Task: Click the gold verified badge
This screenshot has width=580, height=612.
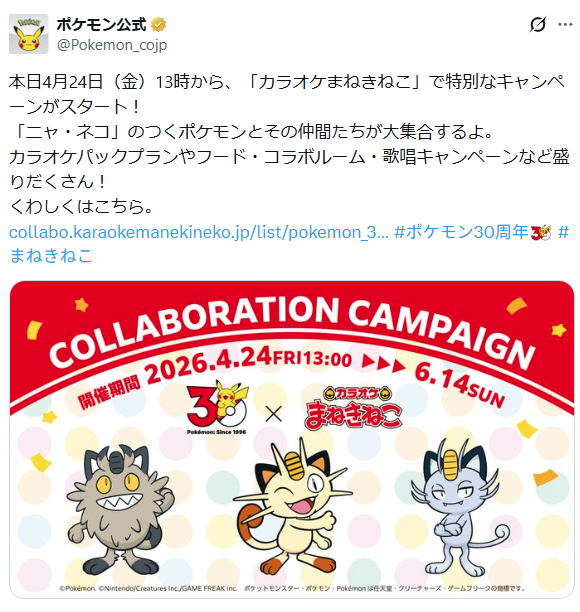Action: pyautogui.click(x=158, y=25)
